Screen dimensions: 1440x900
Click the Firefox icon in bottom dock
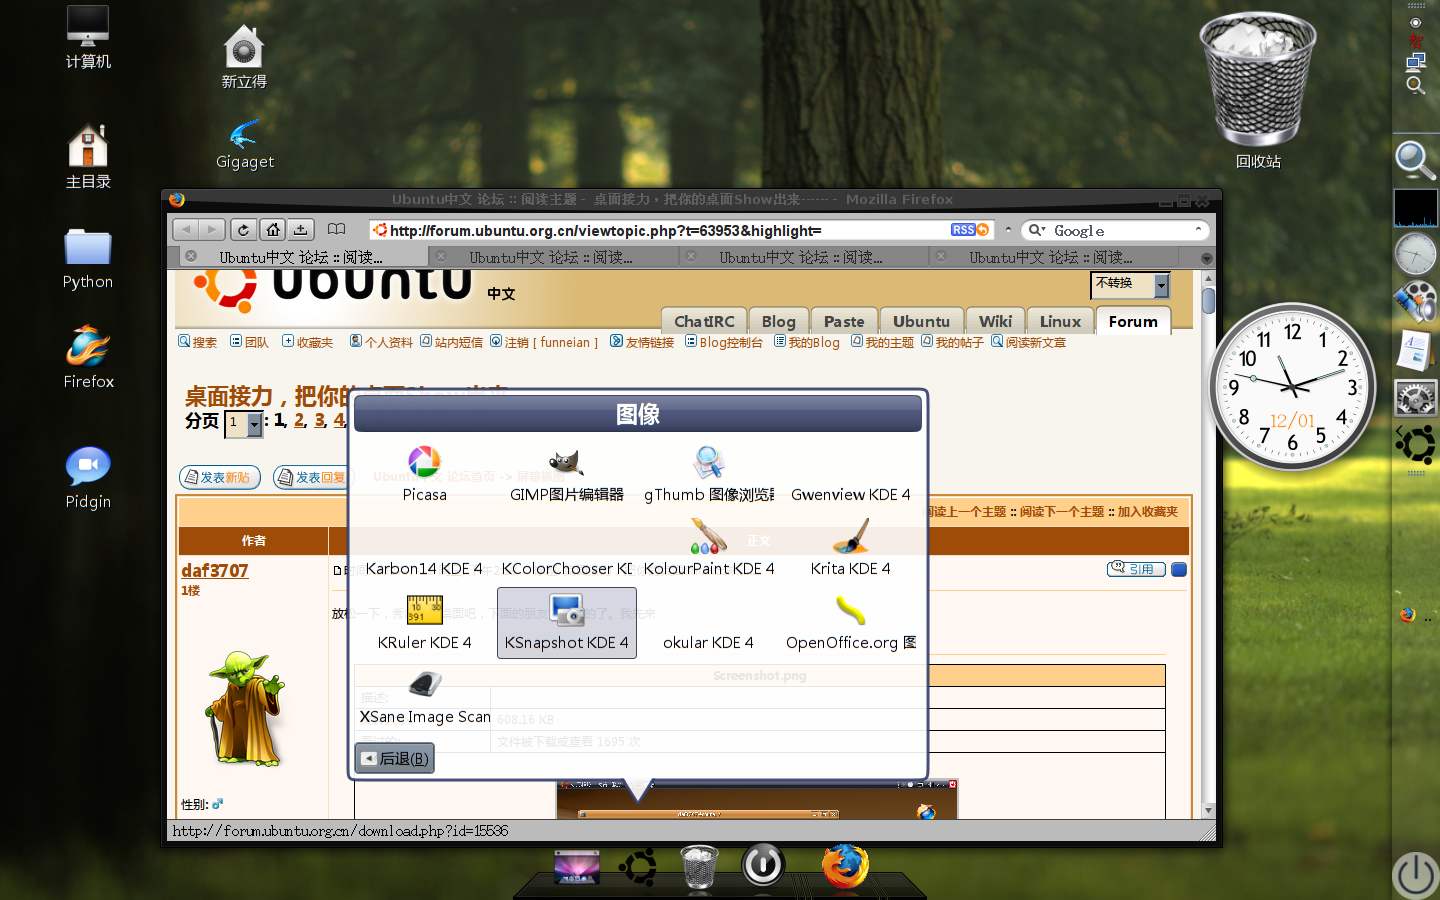[x=845, y=865]
